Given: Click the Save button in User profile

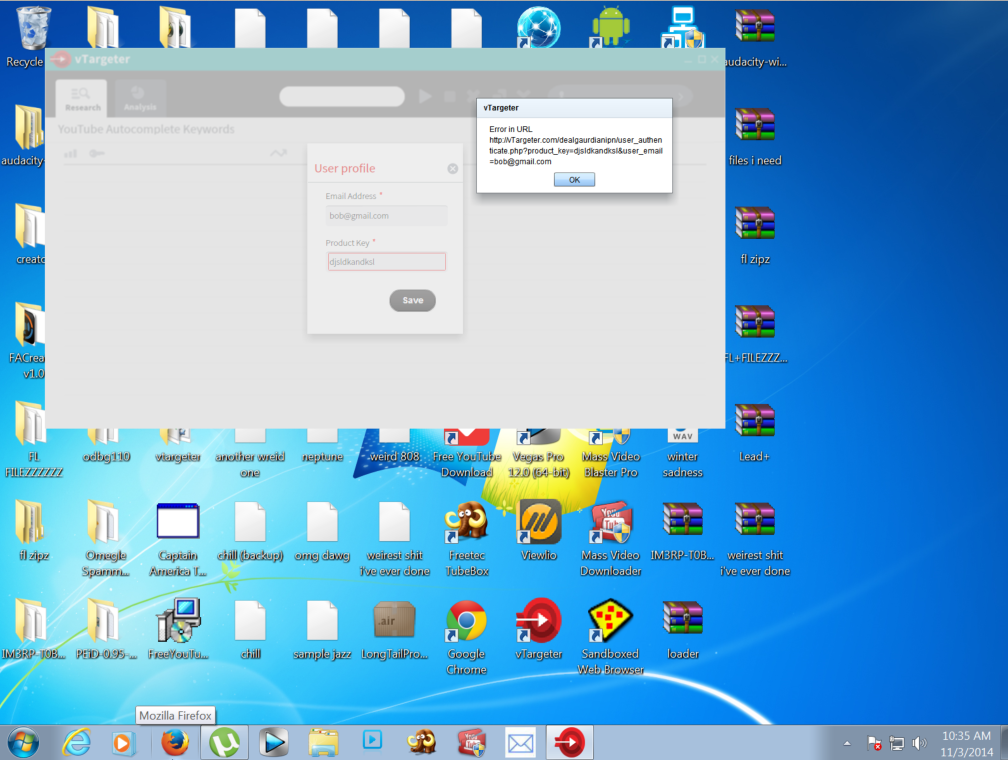Looking at the screenshot, I should pyautogui.click(x=412, y=300).
